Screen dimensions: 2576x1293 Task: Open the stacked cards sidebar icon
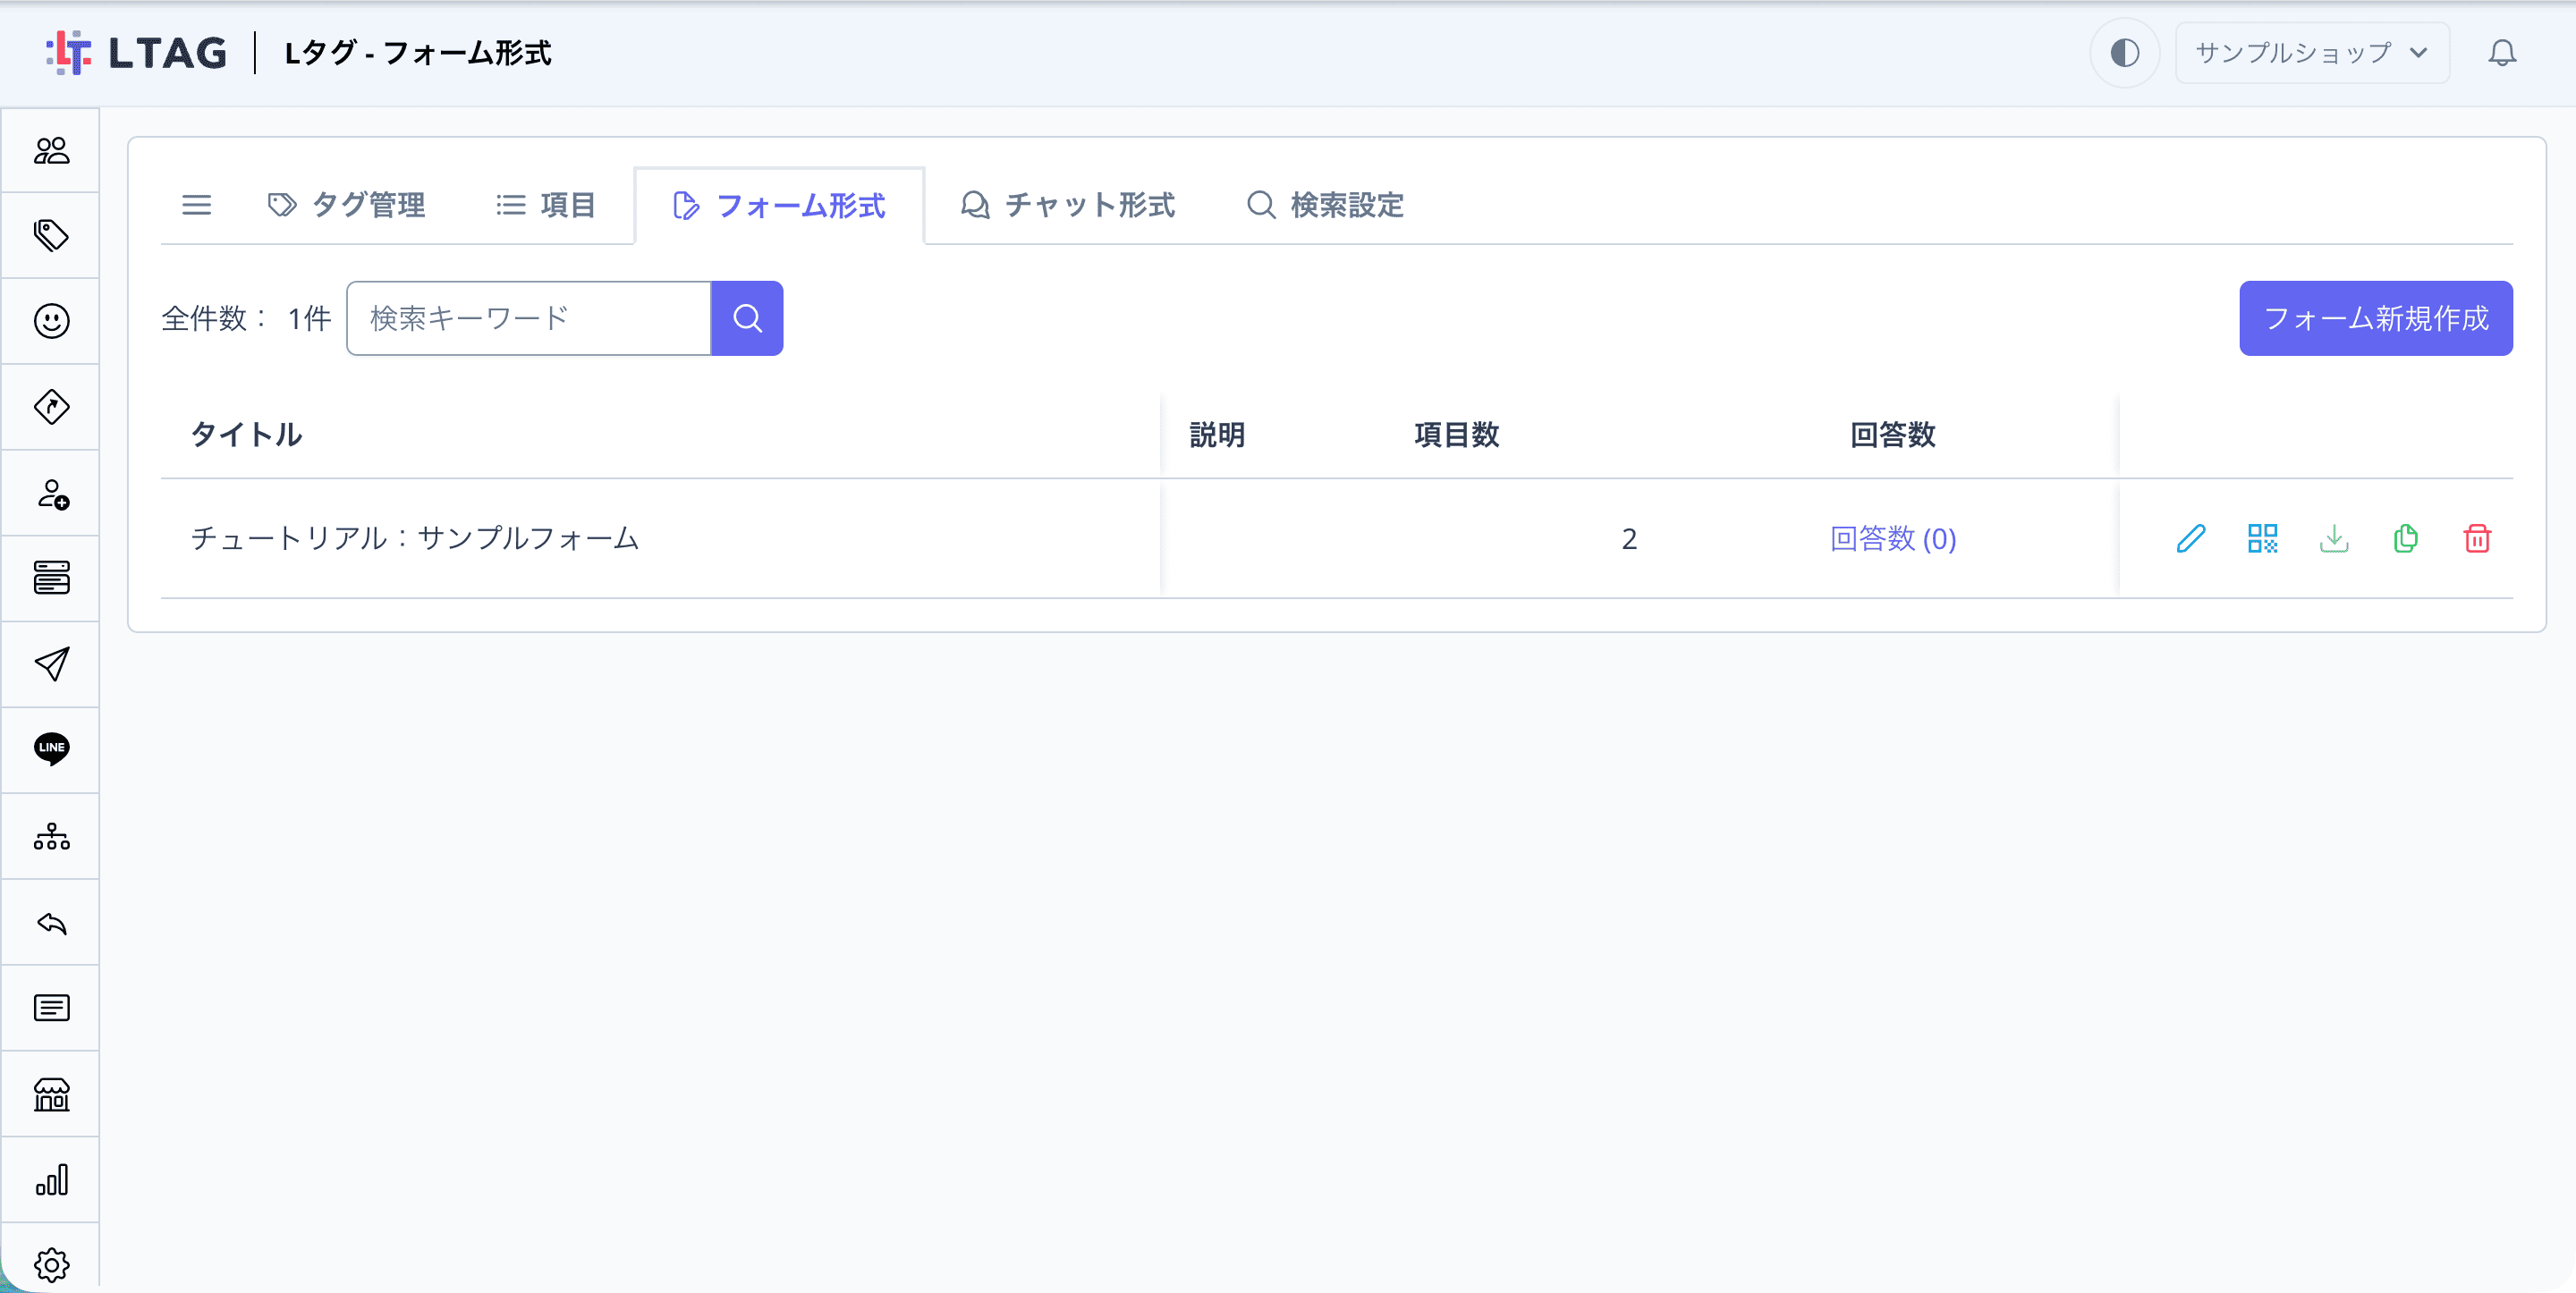pos(51,578)
